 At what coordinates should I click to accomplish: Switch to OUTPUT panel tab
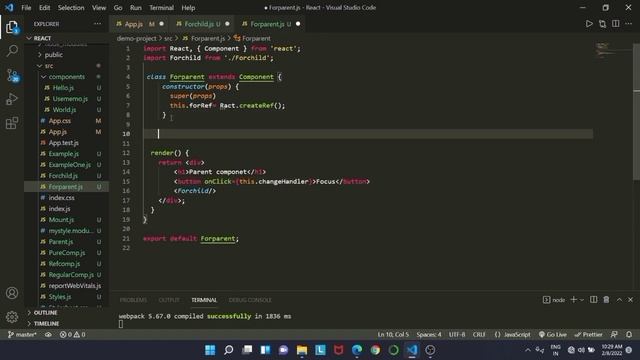169,300
